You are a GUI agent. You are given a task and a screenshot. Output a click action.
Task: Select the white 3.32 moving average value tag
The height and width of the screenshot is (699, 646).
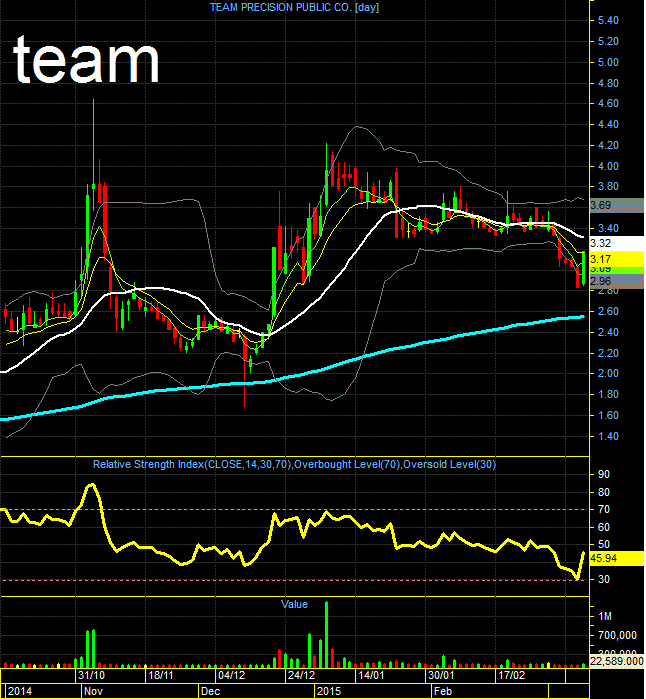click(x=617, y=243)
